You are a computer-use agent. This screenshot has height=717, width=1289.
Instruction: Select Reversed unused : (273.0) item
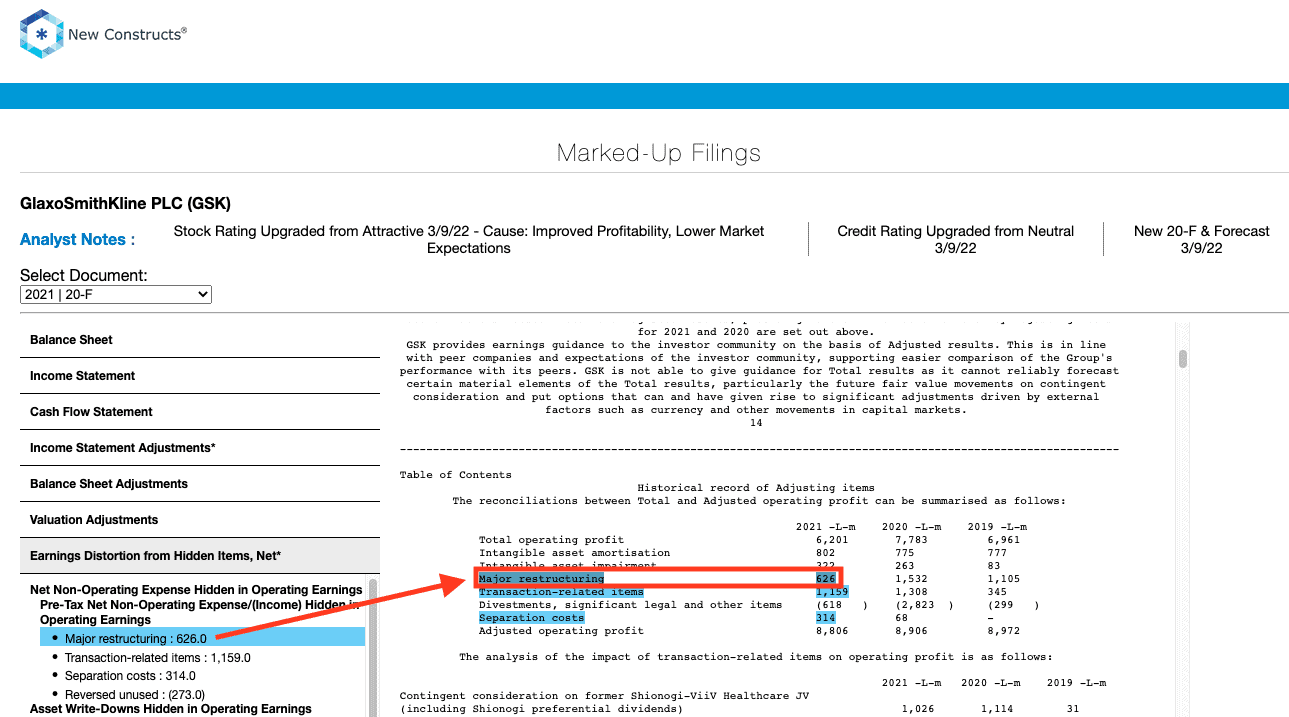(135, 695)
